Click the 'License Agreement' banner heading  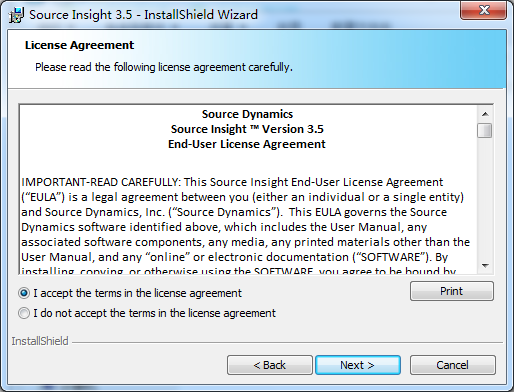point(79,45)
